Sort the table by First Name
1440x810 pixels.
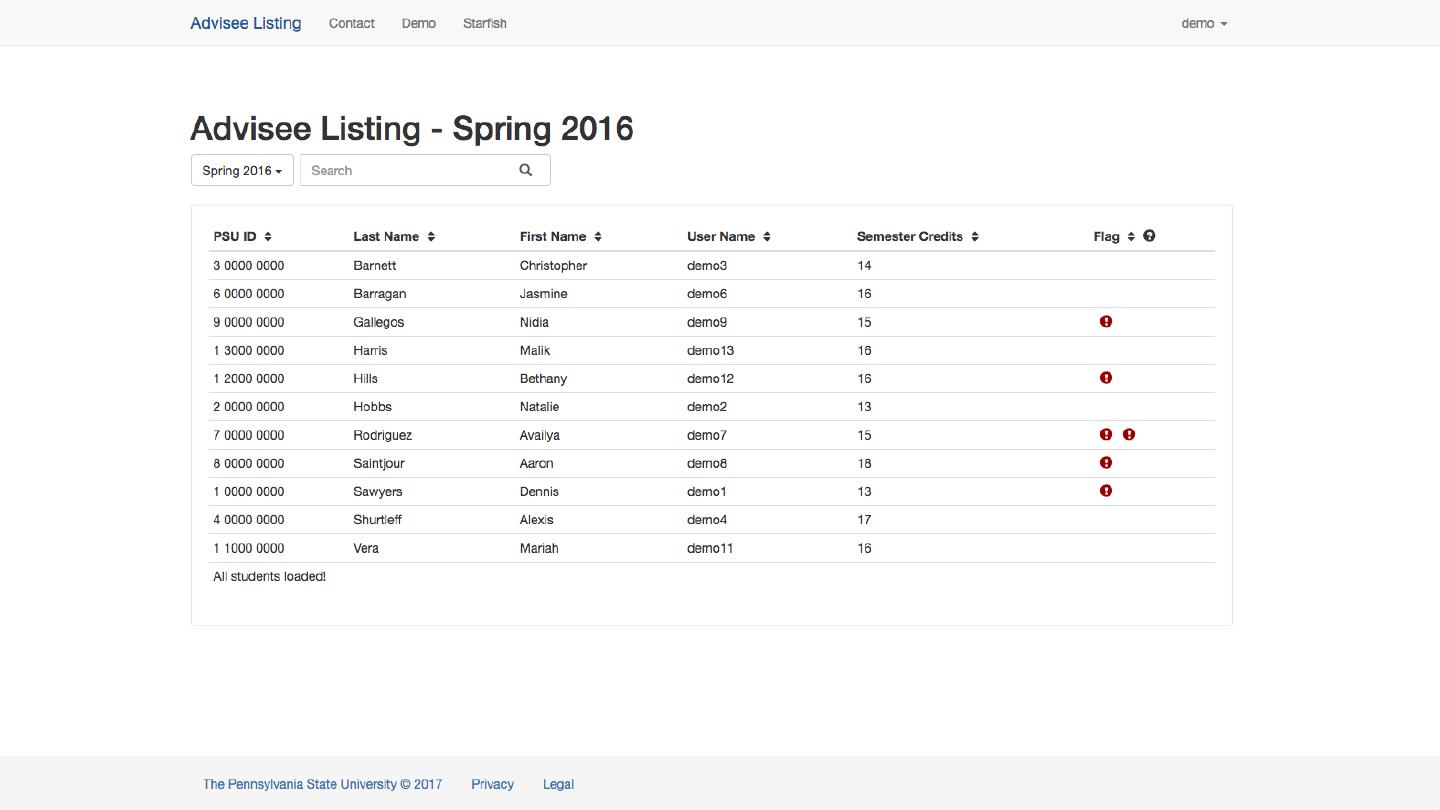coord(597,237)
